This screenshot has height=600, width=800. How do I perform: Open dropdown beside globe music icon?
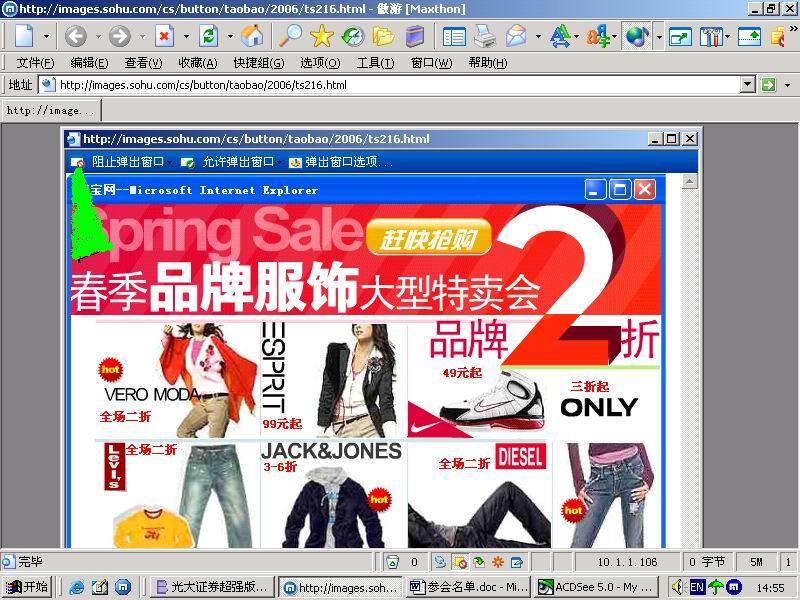coord(659,37)
